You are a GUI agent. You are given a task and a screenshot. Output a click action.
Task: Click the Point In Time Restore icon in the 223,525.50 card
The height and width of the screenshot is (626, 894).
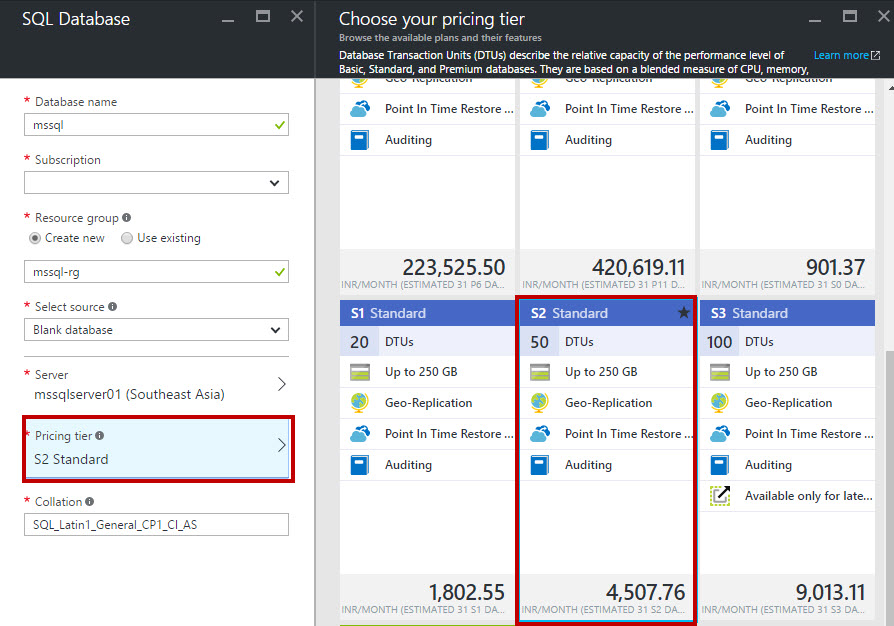click(x=360, y=109)
